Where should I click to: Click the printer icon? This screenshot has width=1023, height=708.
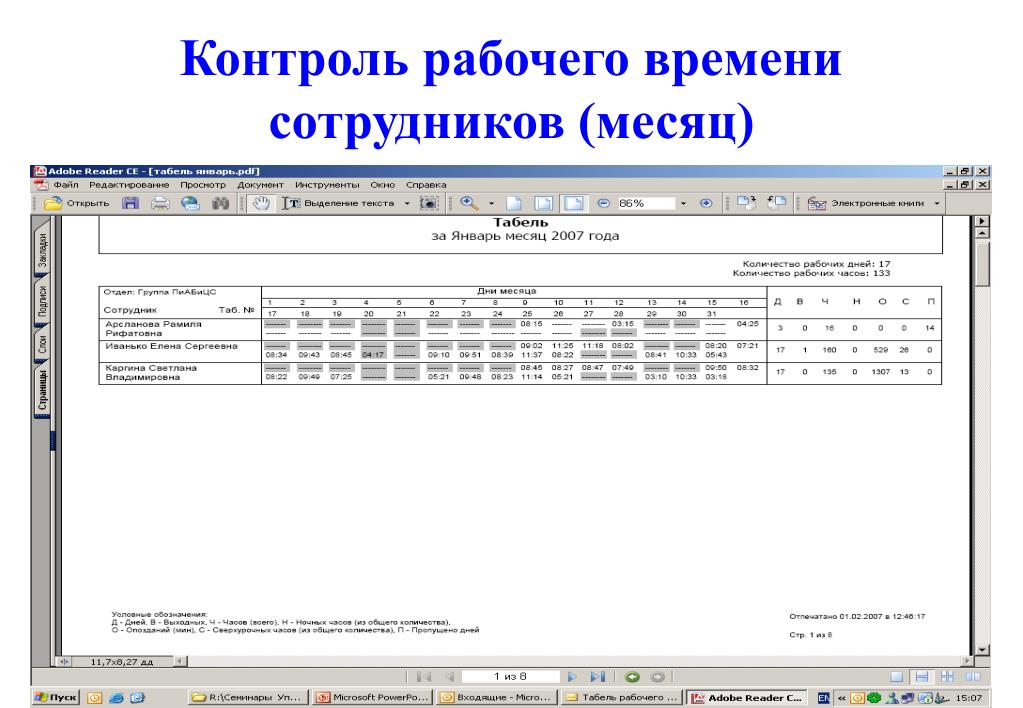tap(160, 203)
